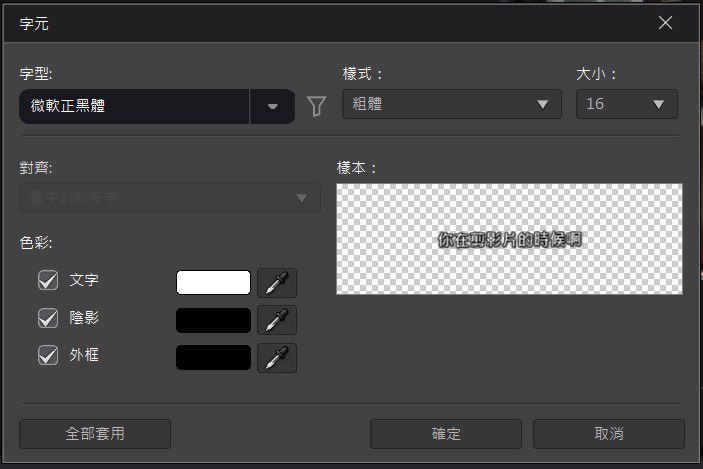703x469 pixels.
Task: Pick text color with the 文字 eyedropper
Action: [x=277, y=283]
